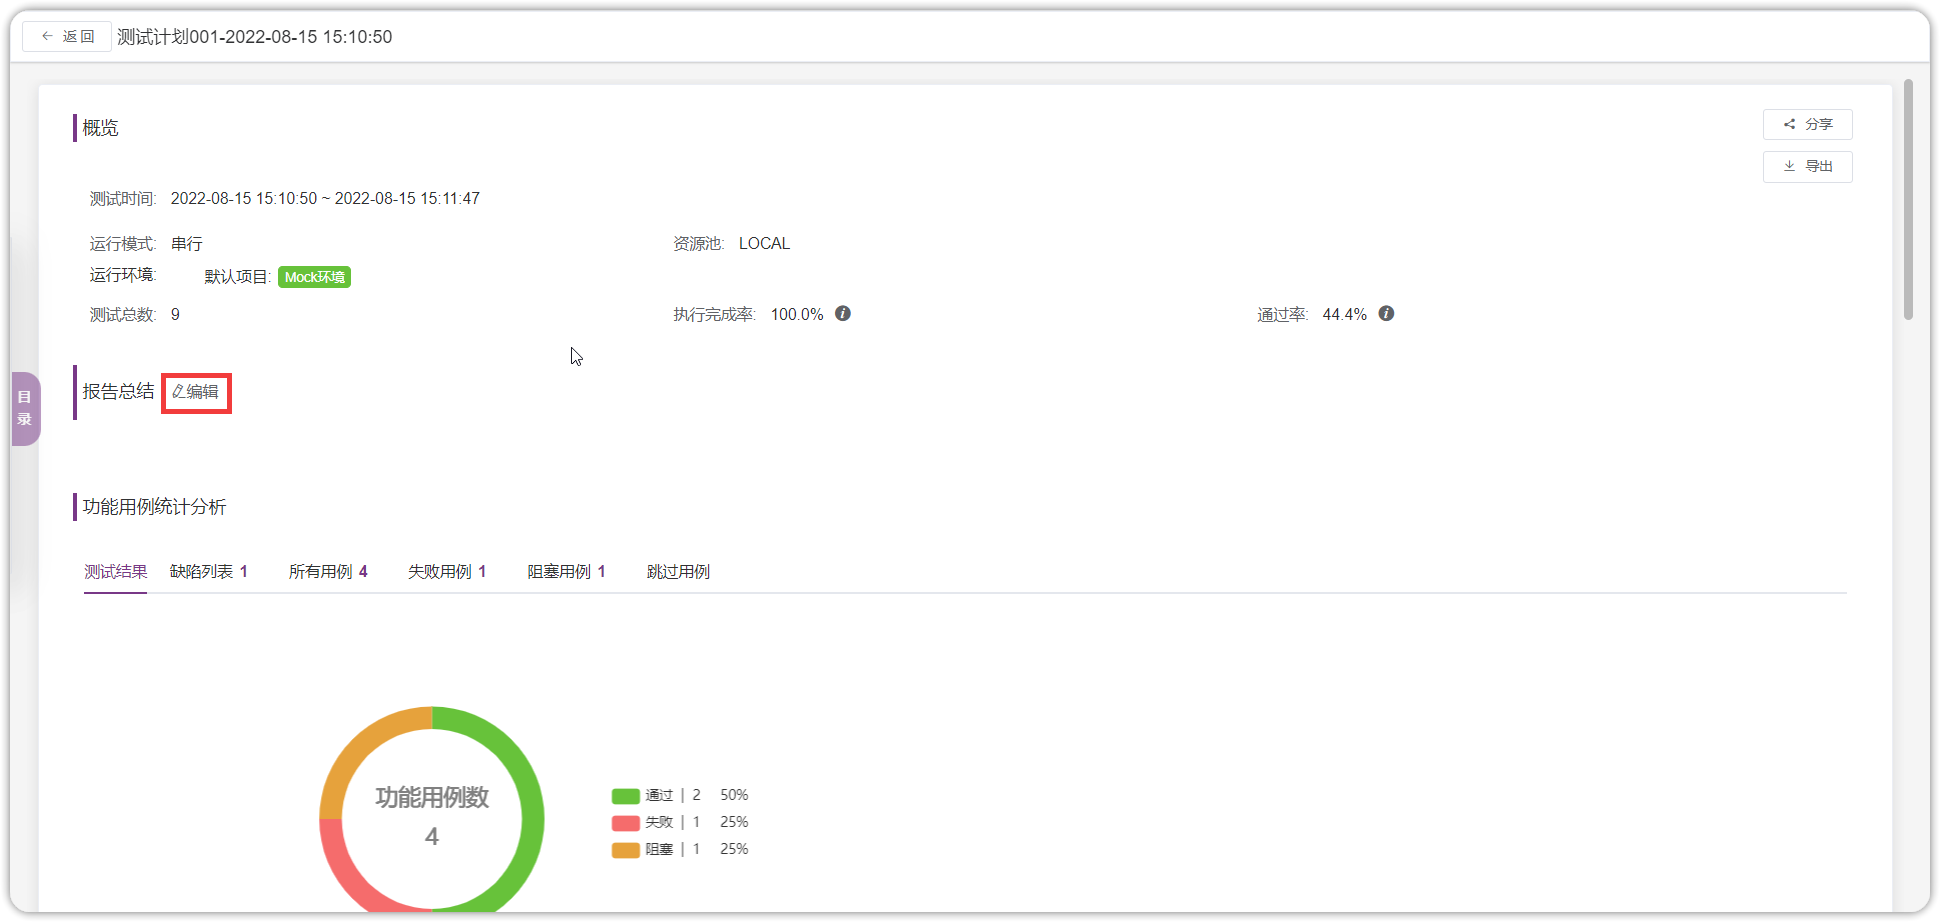Click orange 阻塞 legend swatch
Screen dimensions: 1940x922
(x=626, y=850)
